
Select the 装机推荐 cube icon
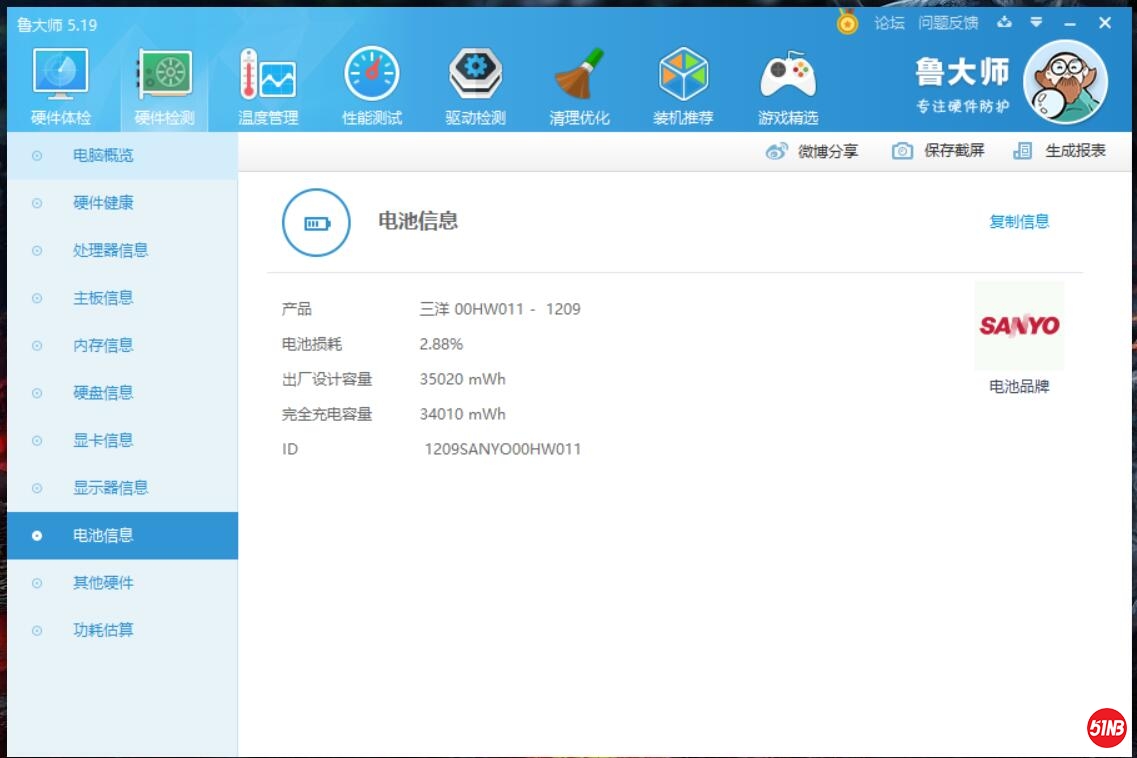[684, 75]
